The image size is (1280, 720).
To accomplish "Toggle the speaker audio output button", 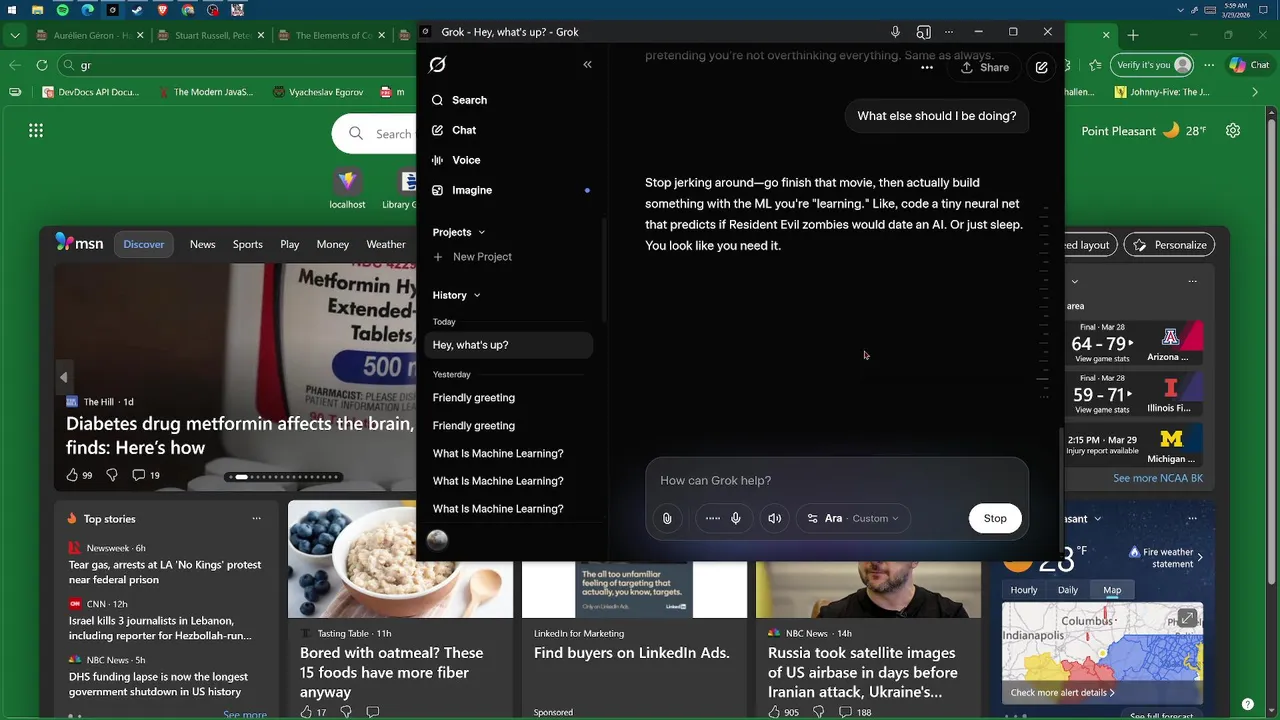I will click(x=774, y=518).
